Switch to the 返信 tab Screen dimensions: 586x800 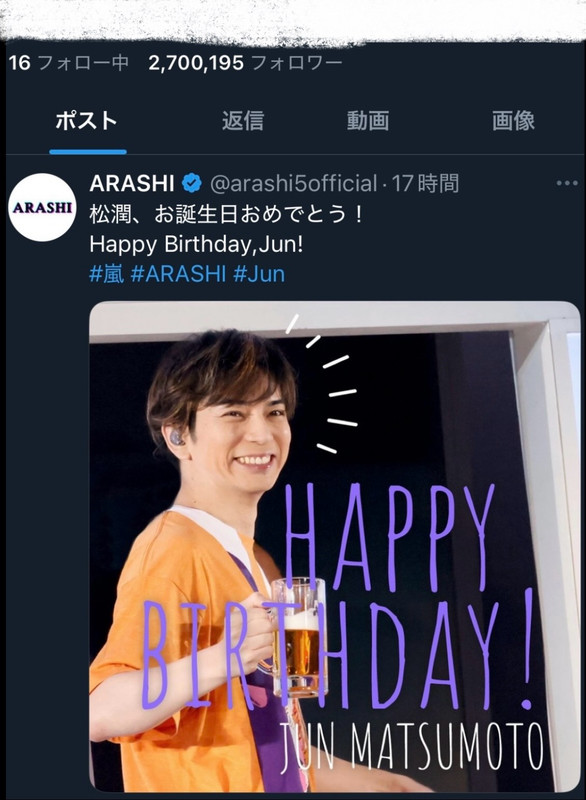[x=243, y=121]
